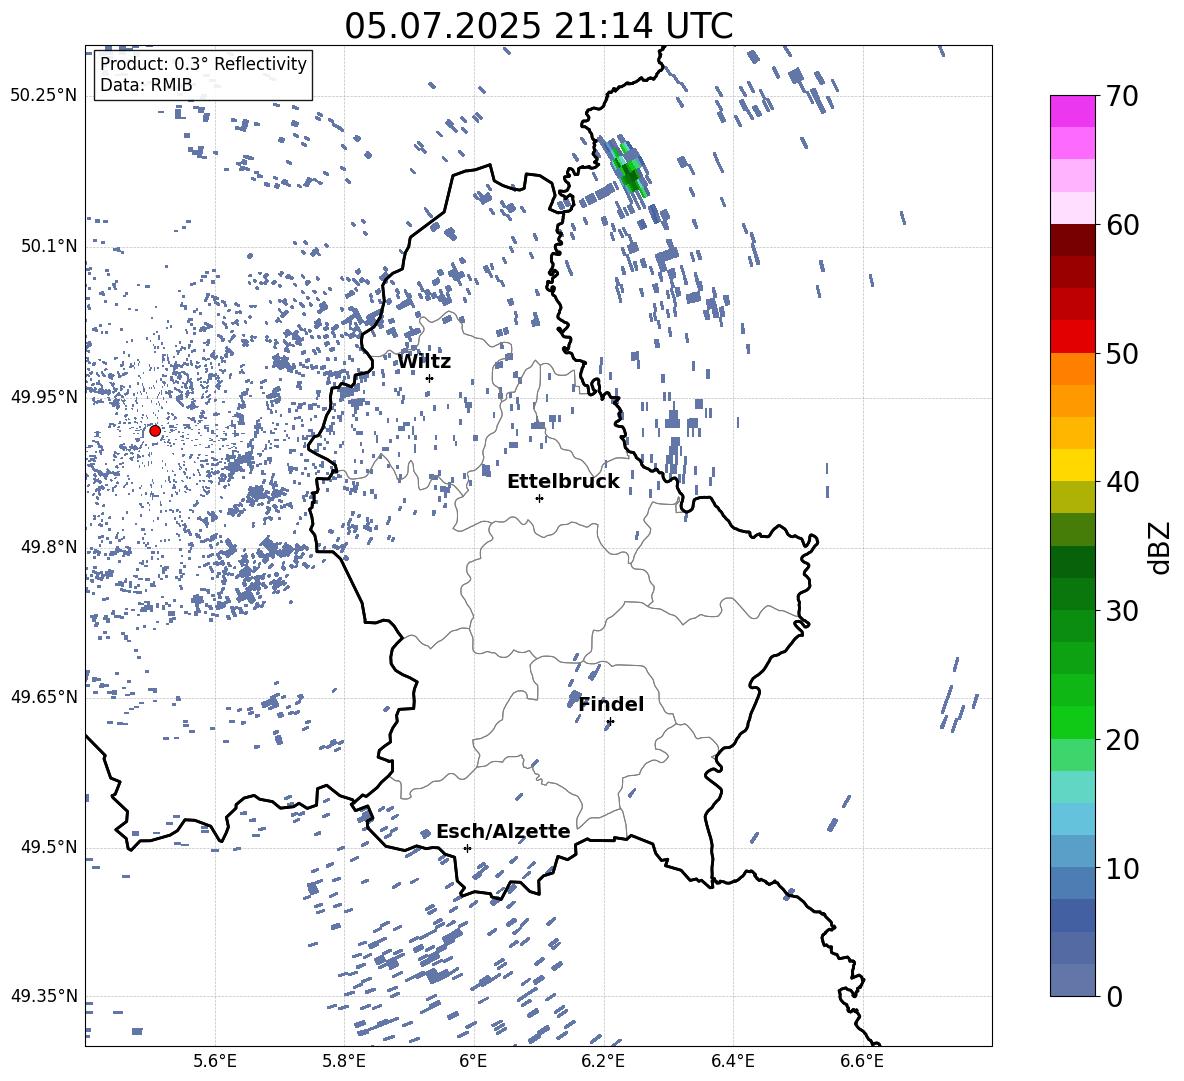The image size is (1184, 1081).
Task: Click the 60 colorbar tick label
Action: [x=1122, y=225]
